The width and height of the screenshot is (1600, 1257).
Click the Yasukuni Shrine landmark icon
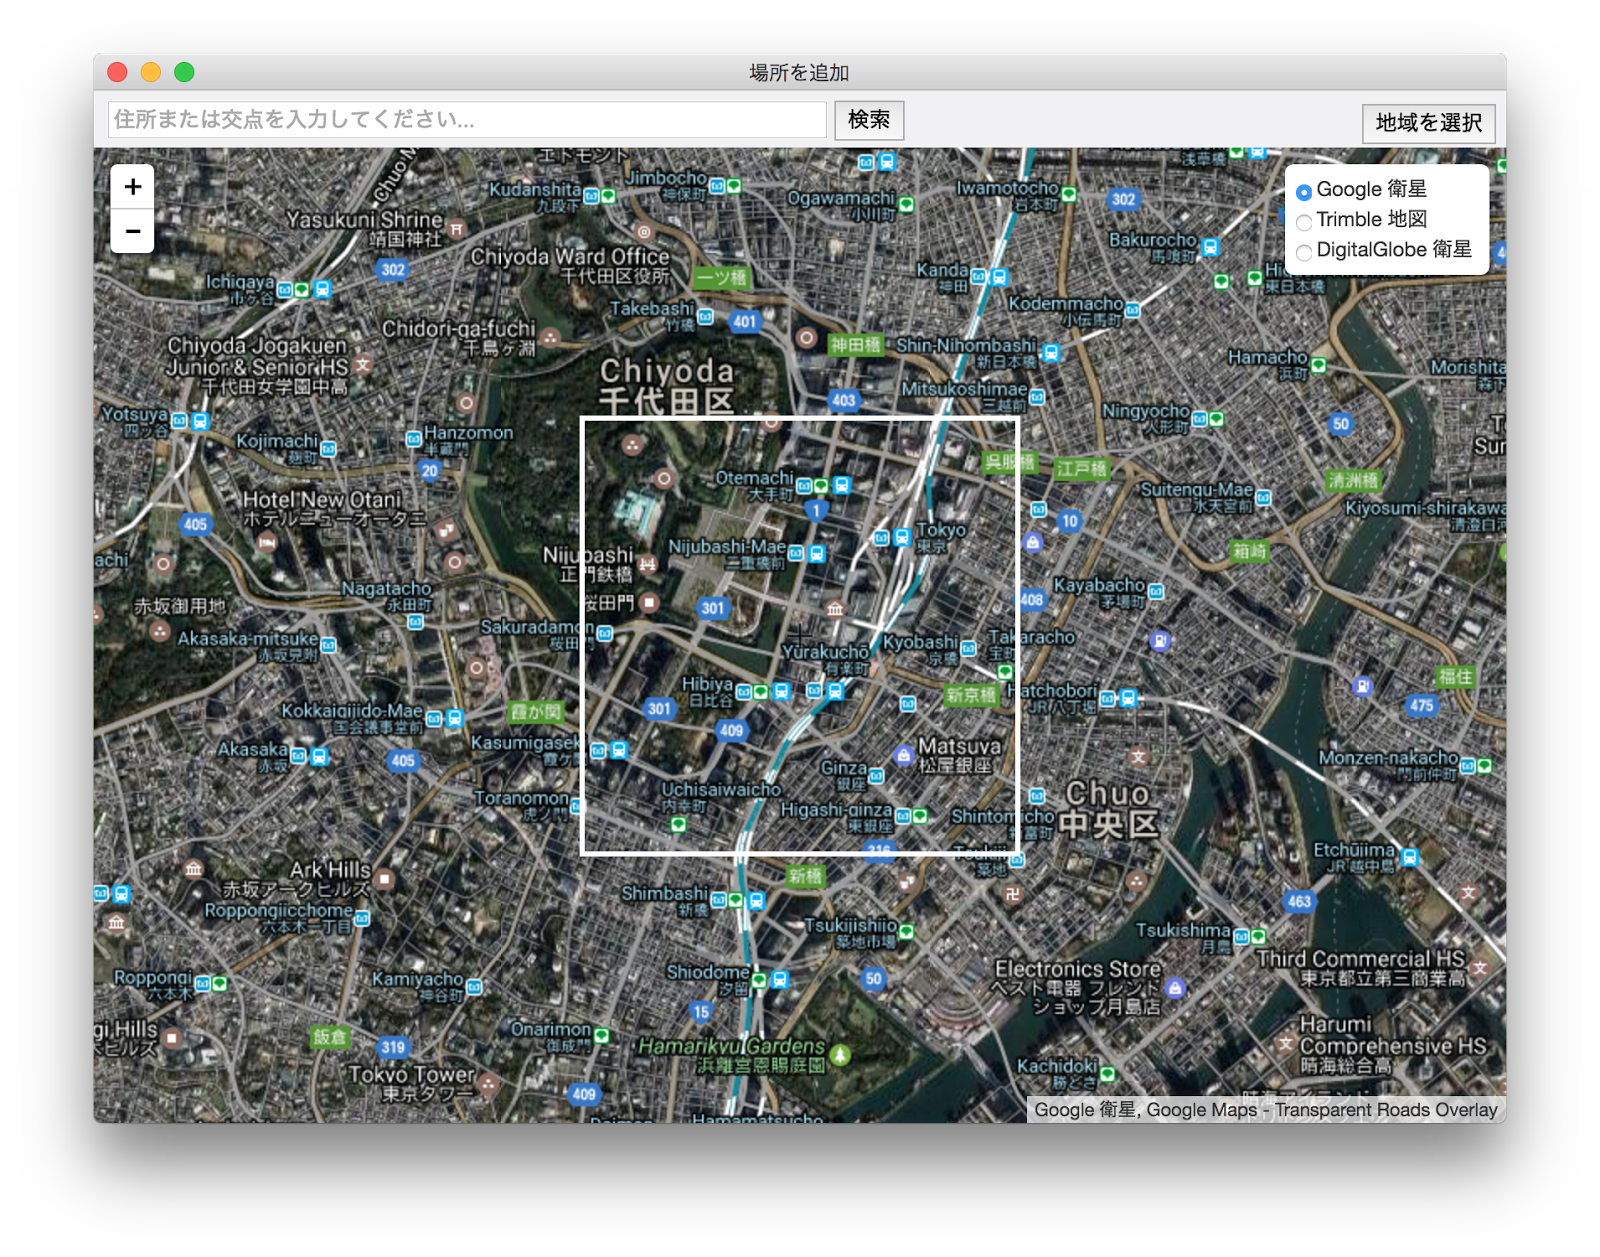pos(456,228)
